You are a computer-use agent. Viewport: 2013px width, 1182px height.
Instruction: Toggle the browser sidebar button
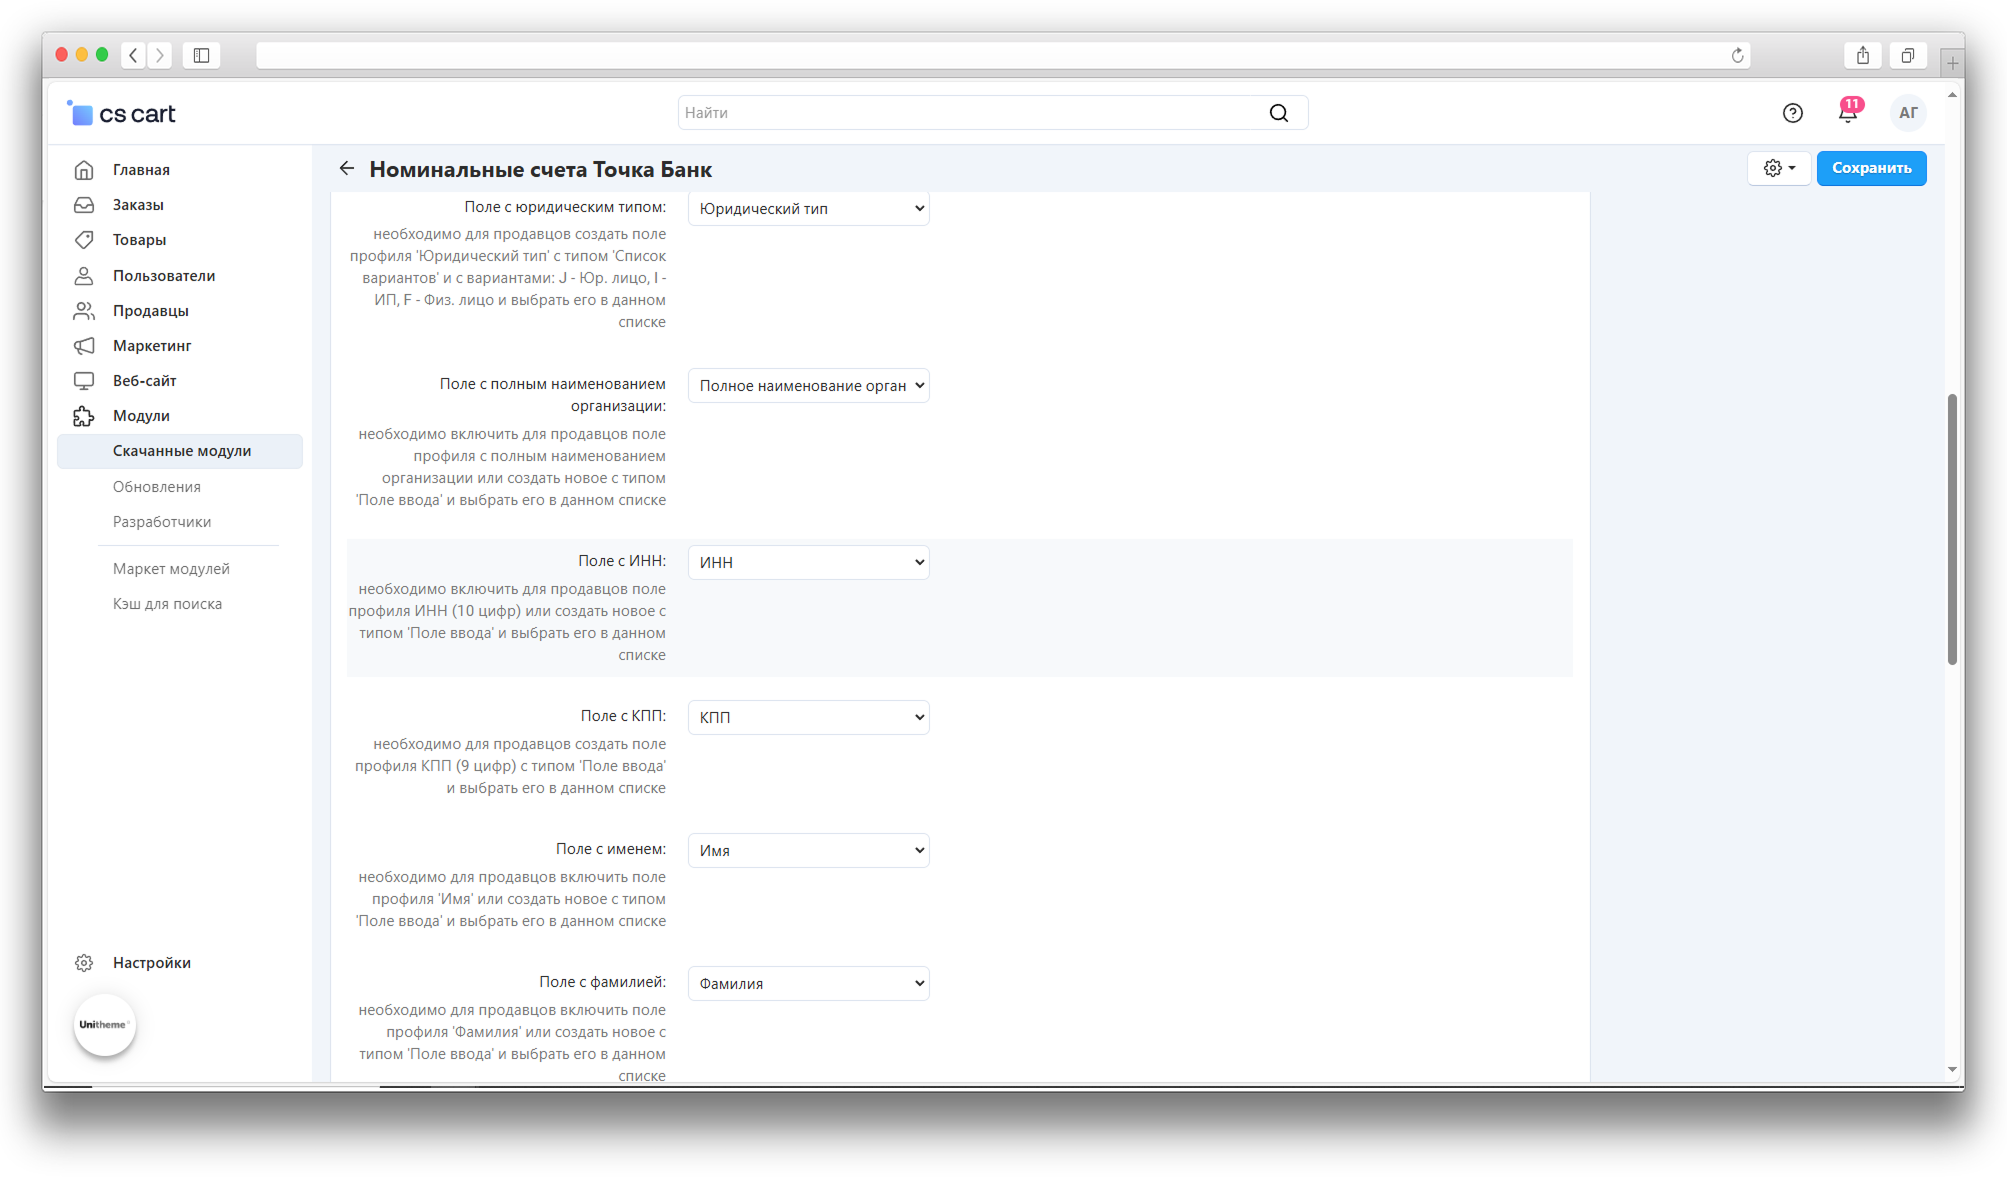click(x=201, y=55)
